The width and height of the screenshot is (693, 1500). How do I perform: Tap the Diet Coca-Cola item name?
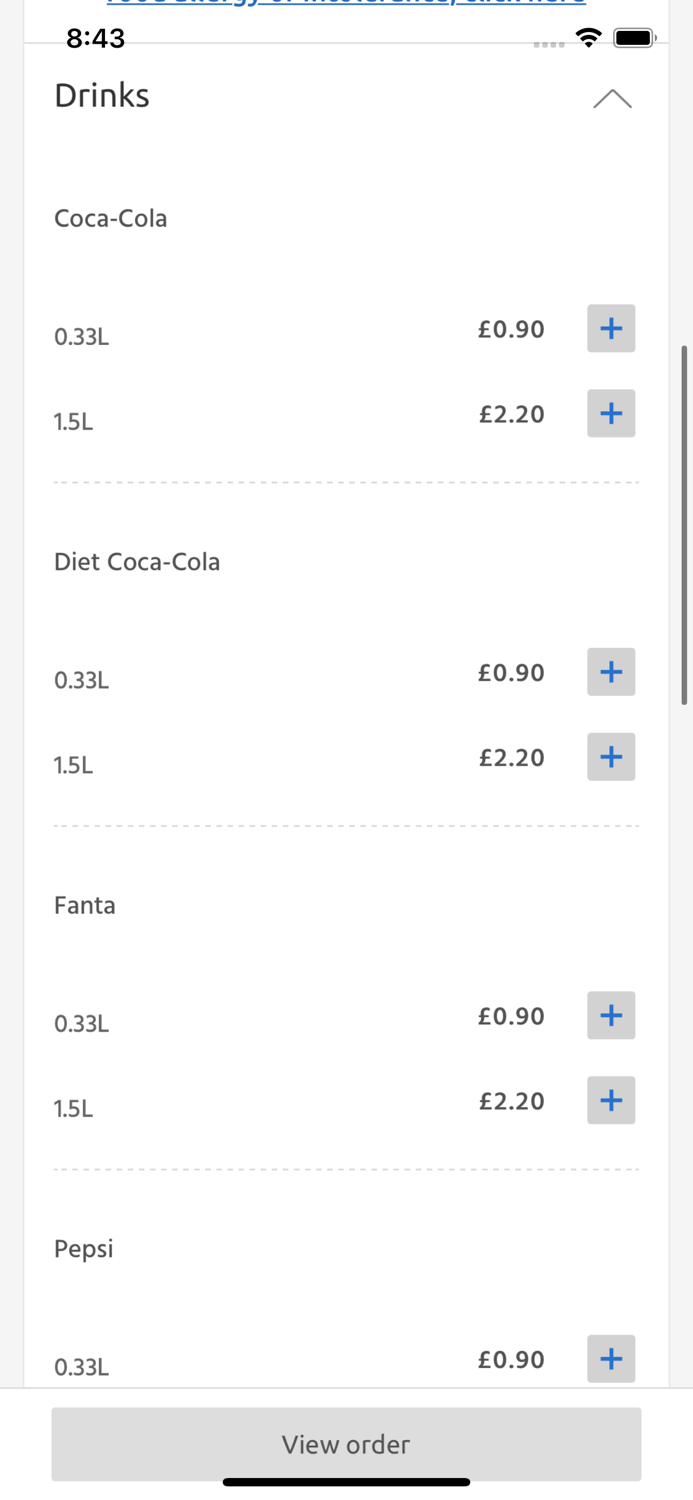pyautogui.click(x=137, y=562)
